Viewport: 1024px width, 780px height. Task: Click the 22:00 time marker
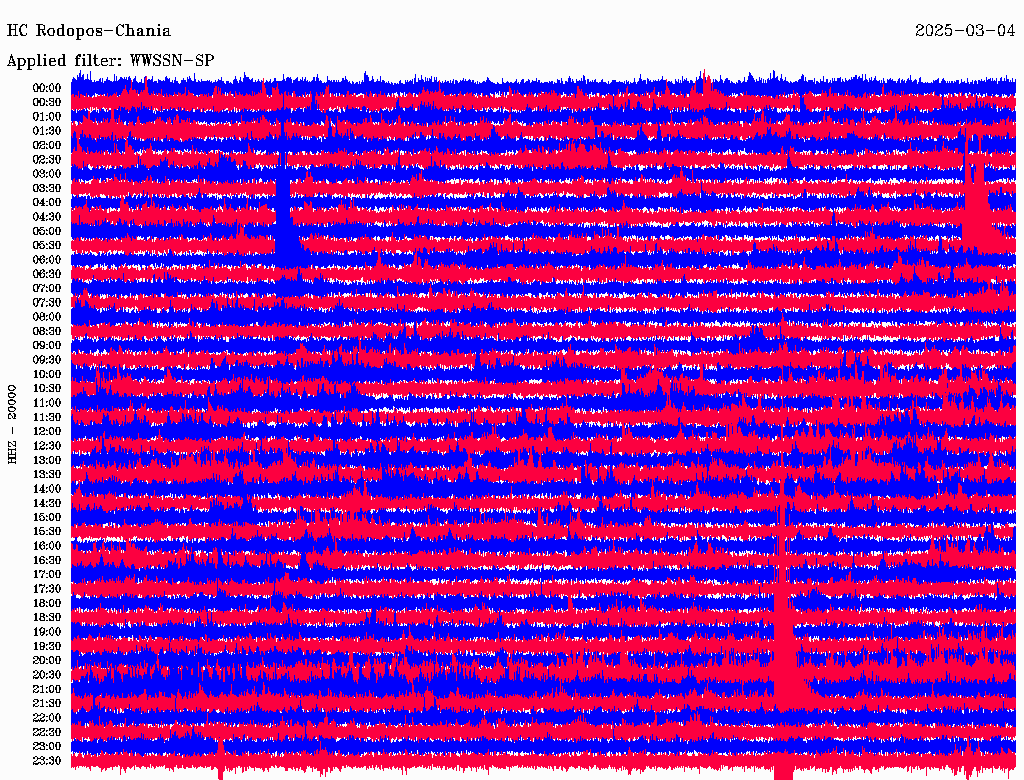(x=46, y=718)
